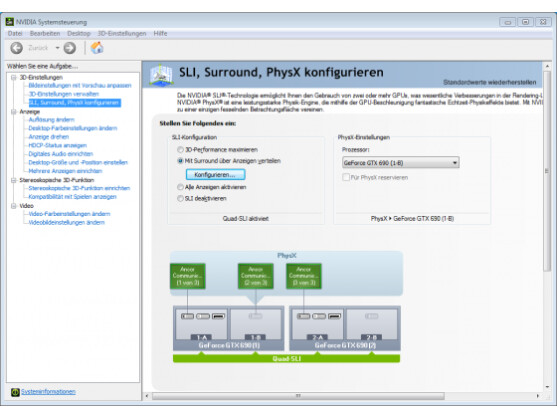Click the PhysX GeForce GTX 690 status text

(x=412, y=219)
